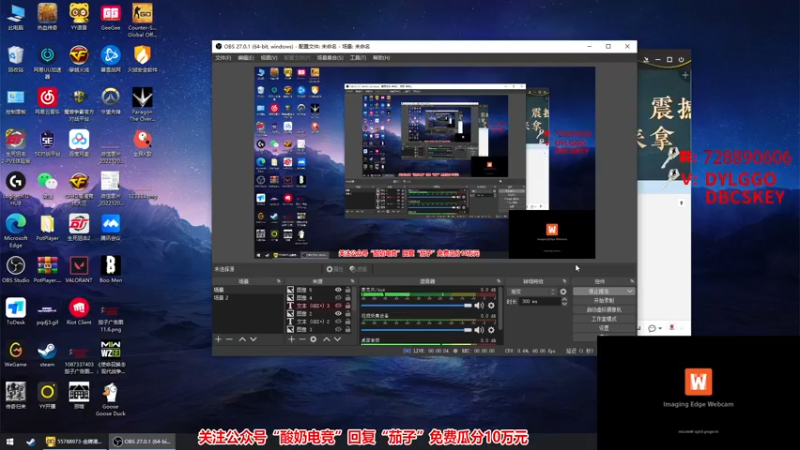This screenshot has height=450, width=800.
Task: Open the Baidu Netdisk desktop icon
Action: [x=79, y=143]
